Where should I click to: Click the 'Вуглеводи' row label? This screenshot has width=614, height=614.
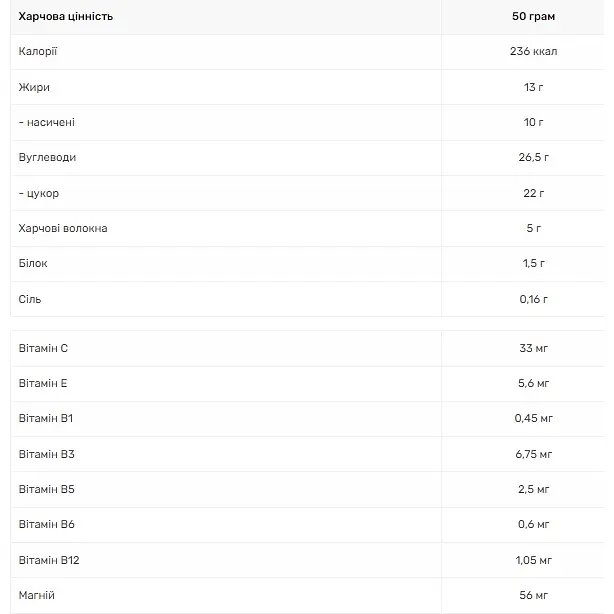tap(47, 157)
